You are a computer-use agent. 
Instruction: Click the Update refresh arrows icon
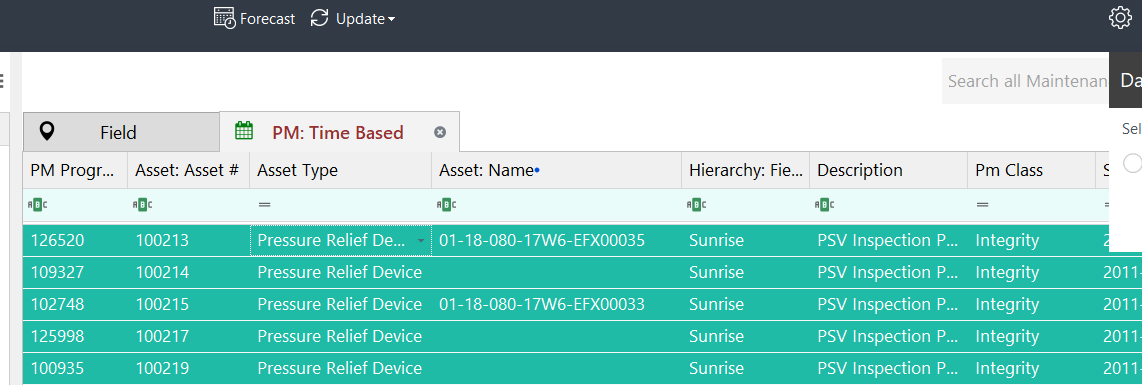(x=319, y=18)
